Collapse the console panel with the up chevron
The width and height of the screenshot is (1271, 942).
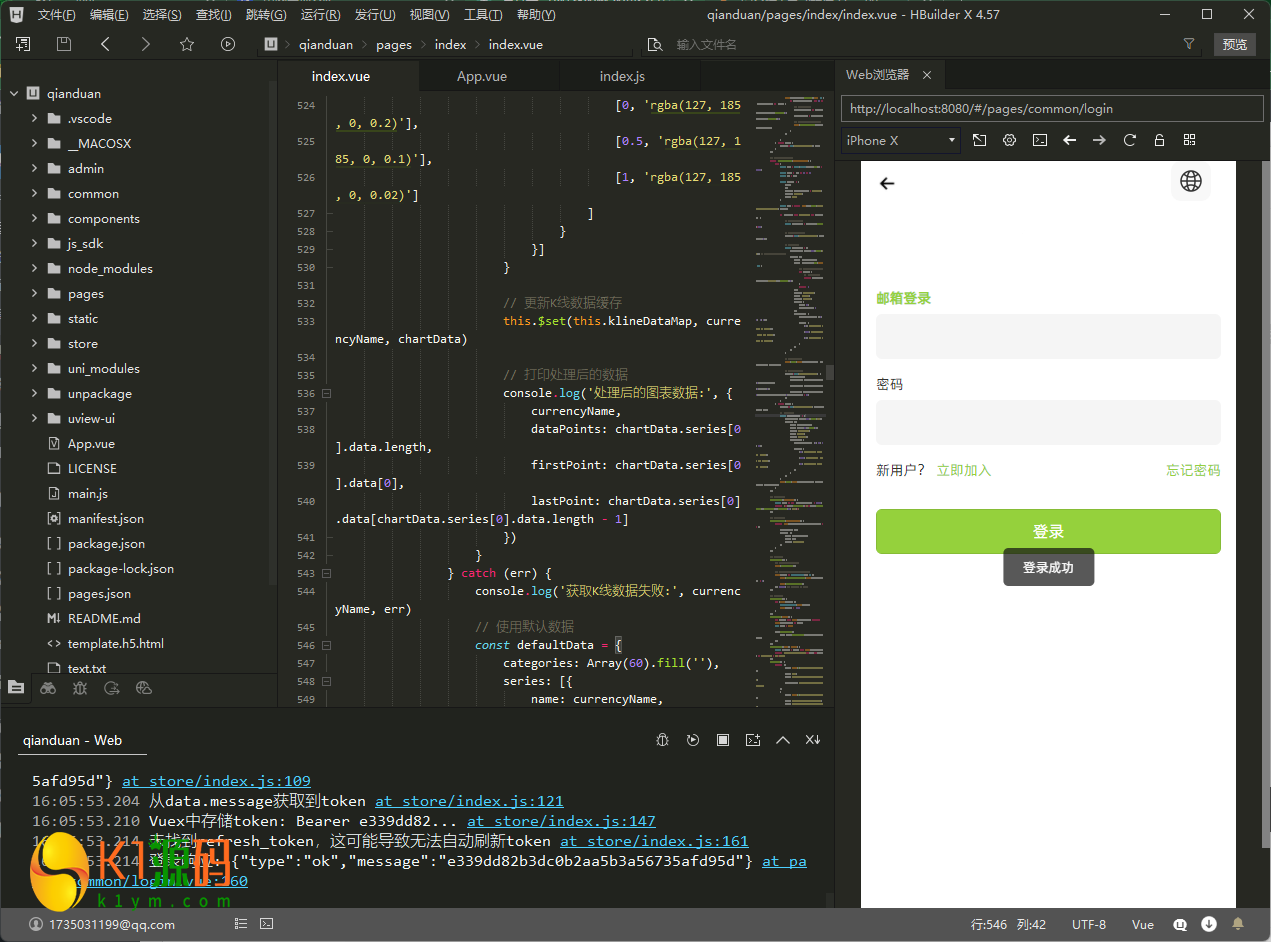pyautogui.click(x=783, y=740)
